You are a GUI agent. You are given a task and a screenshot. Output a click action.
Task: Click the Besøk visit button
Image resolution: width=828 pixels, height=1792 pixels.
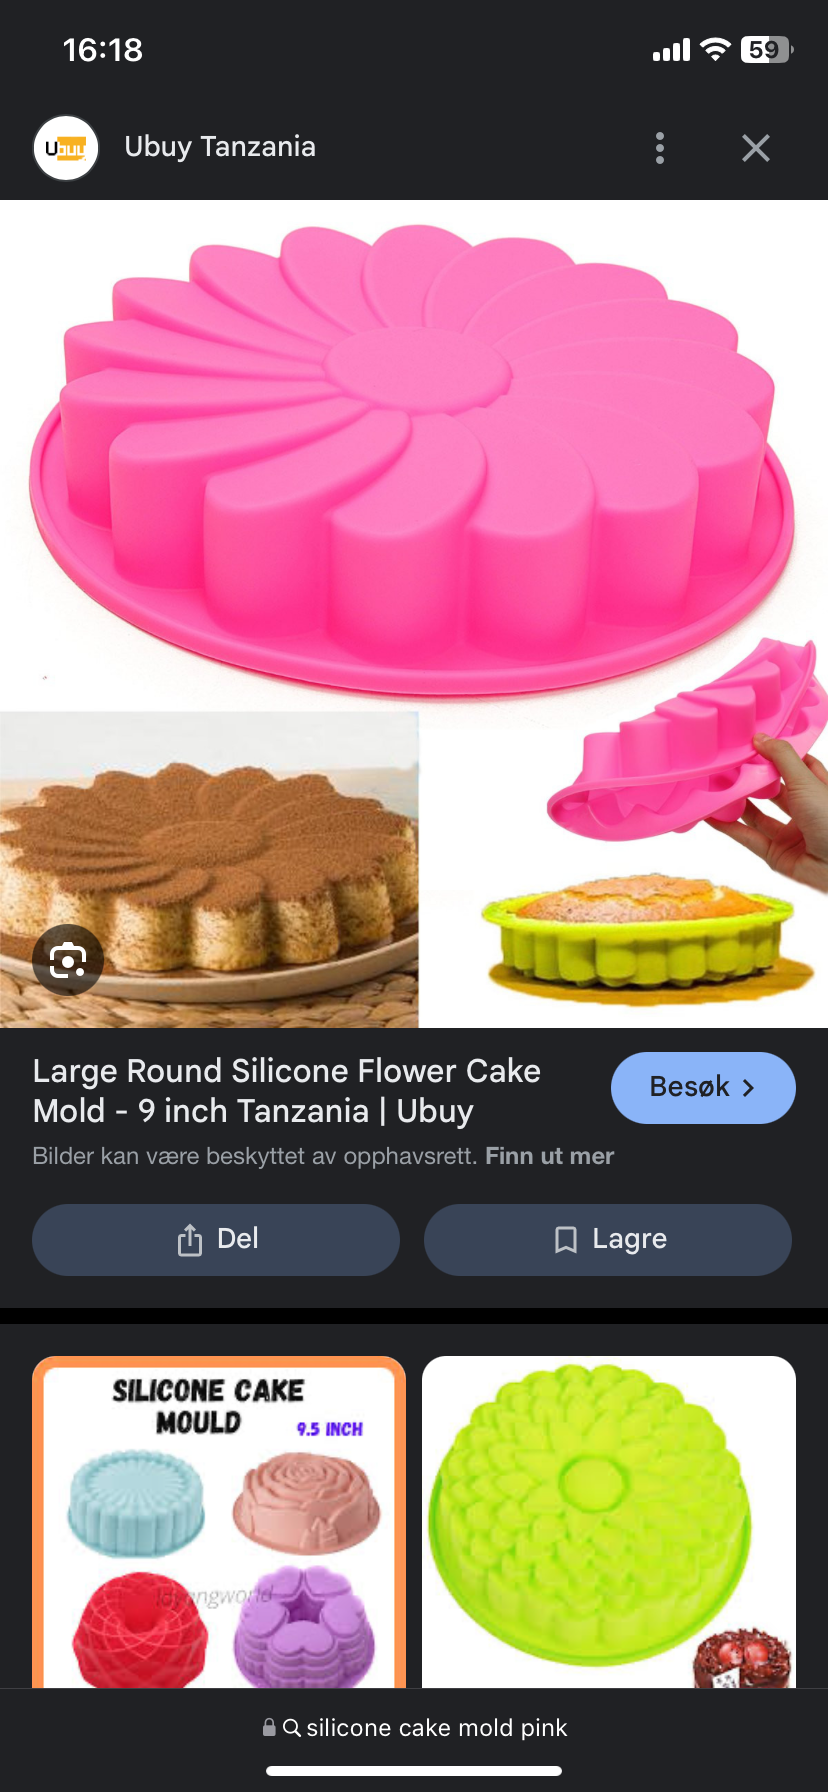tap(703, 1087)
